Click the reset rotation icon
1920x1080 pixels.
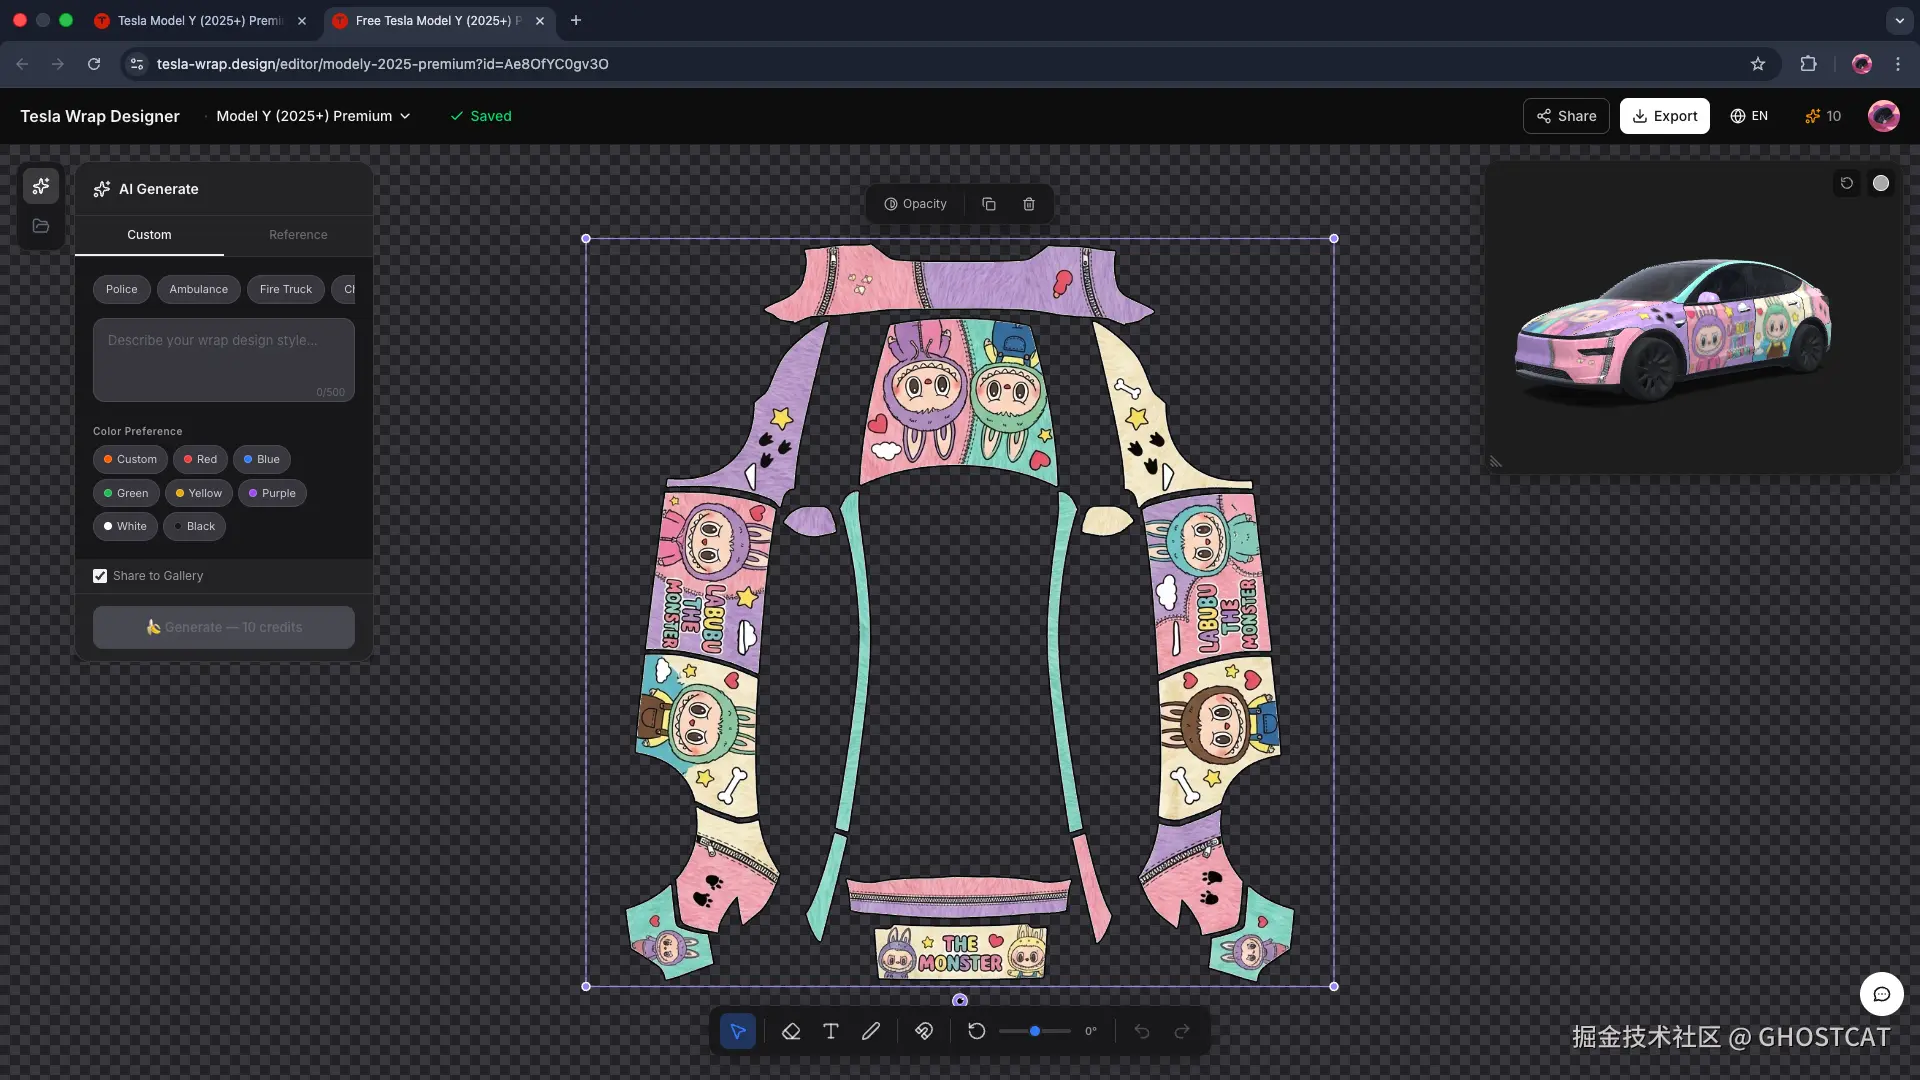pyautogui.click(x=977, y=1031)
